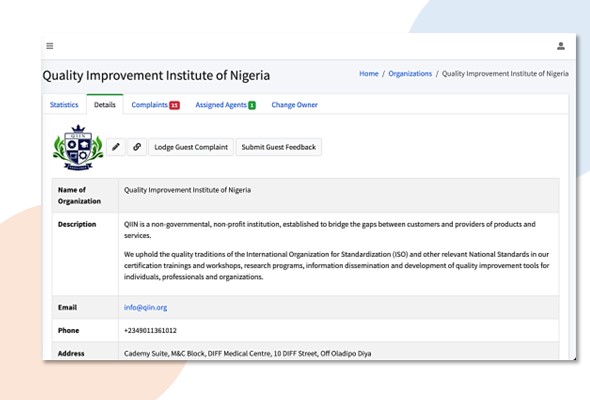Switch to the Change Owner tab
Image resolution: width=590 pixels, height=400 pixels.
tap(294, 105)
